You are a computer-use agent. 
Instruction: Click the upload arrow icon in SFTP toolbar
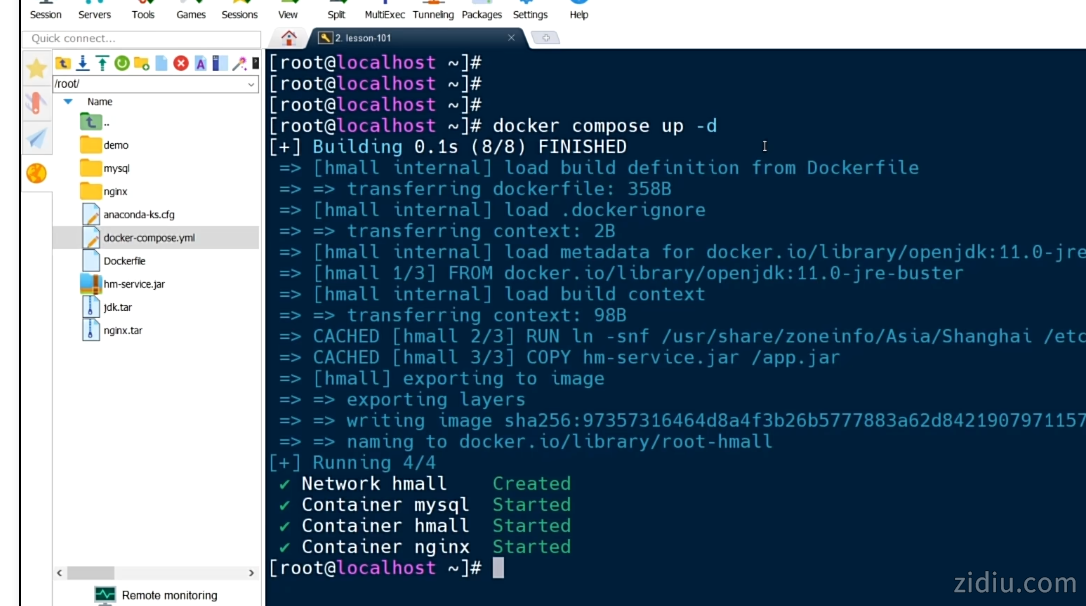tap(102, 63)
